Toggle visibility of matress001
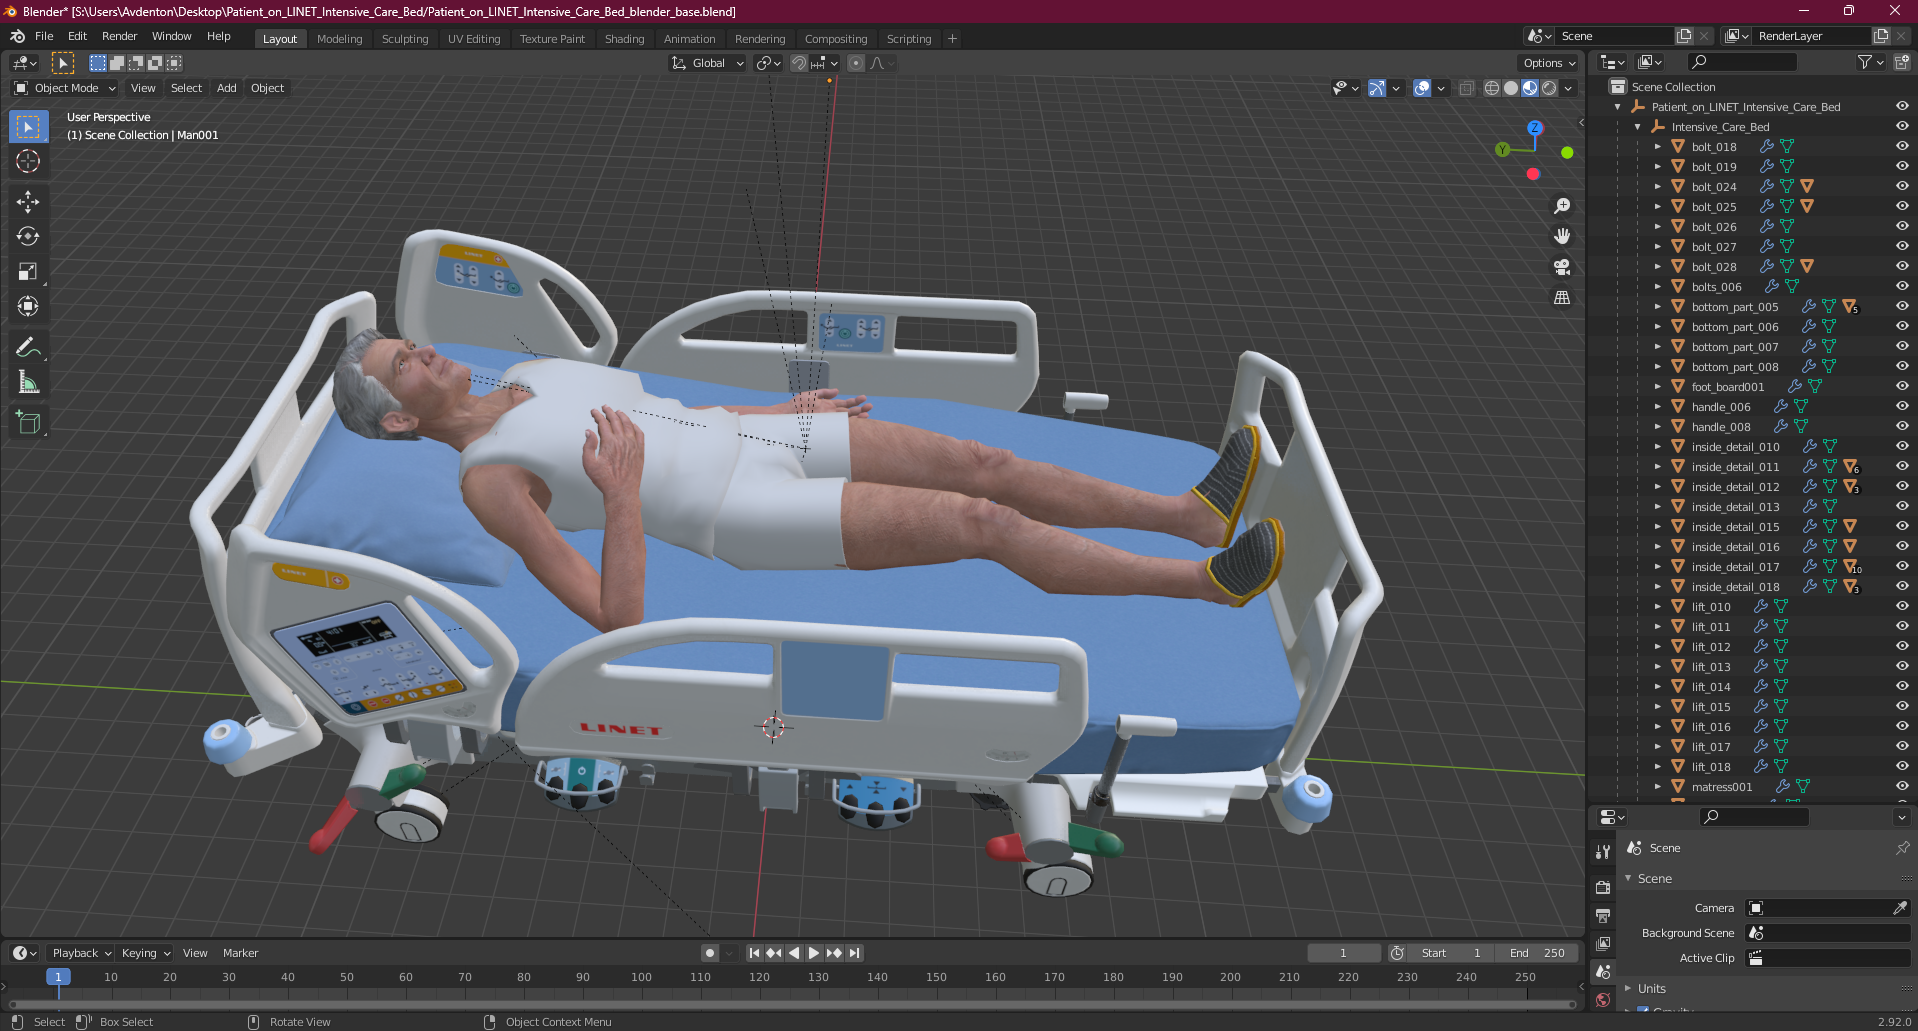 tap(1902, 786)
